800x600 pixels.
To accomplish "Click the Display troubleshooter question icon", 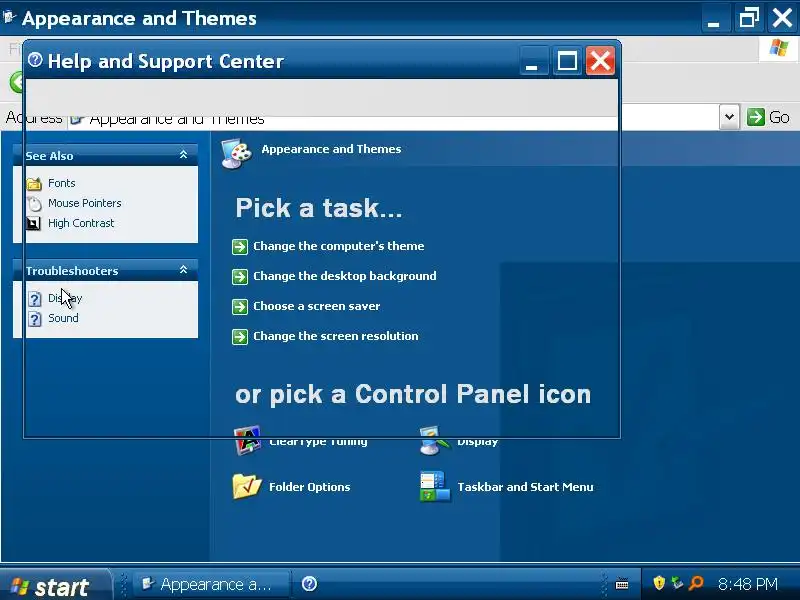I will click(x=34, y=298).
